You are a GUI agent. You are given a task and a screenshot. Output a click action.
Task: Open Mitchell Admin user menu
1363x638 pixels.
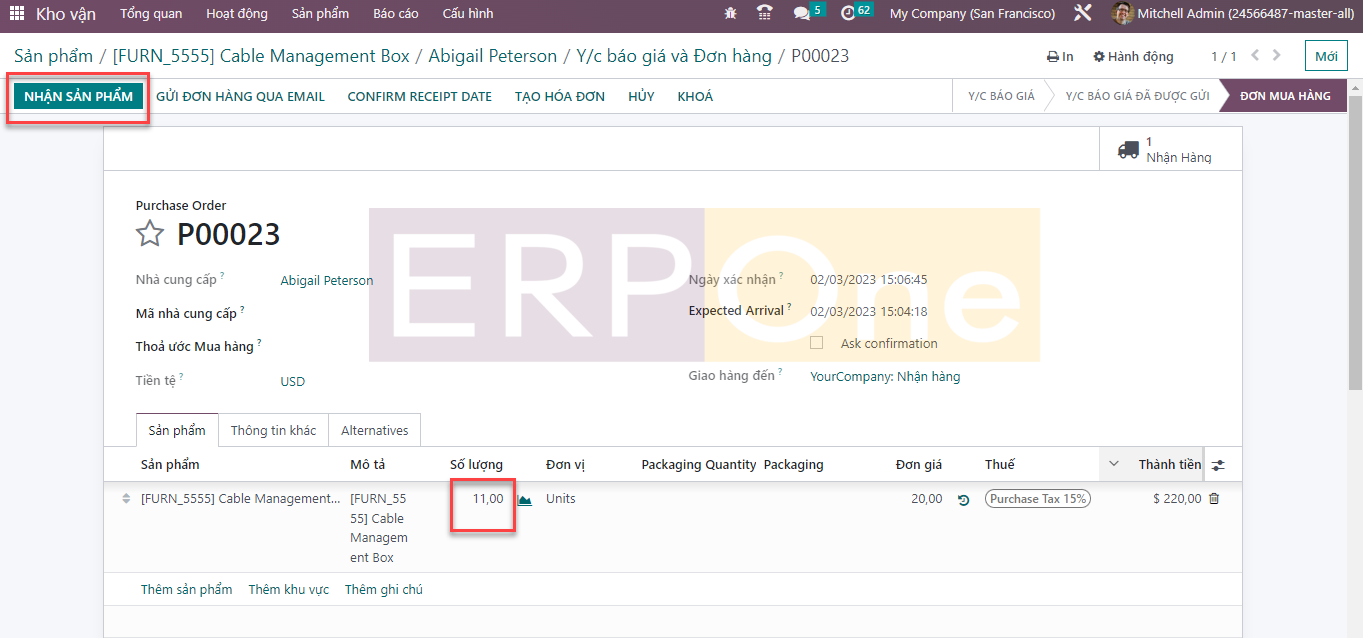pos(1231,14)
